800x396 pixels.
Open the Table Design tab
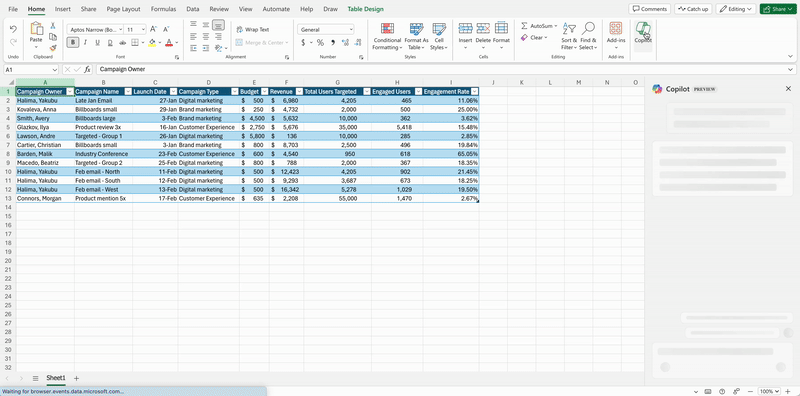pyautogui.click(x=365, y=9)
